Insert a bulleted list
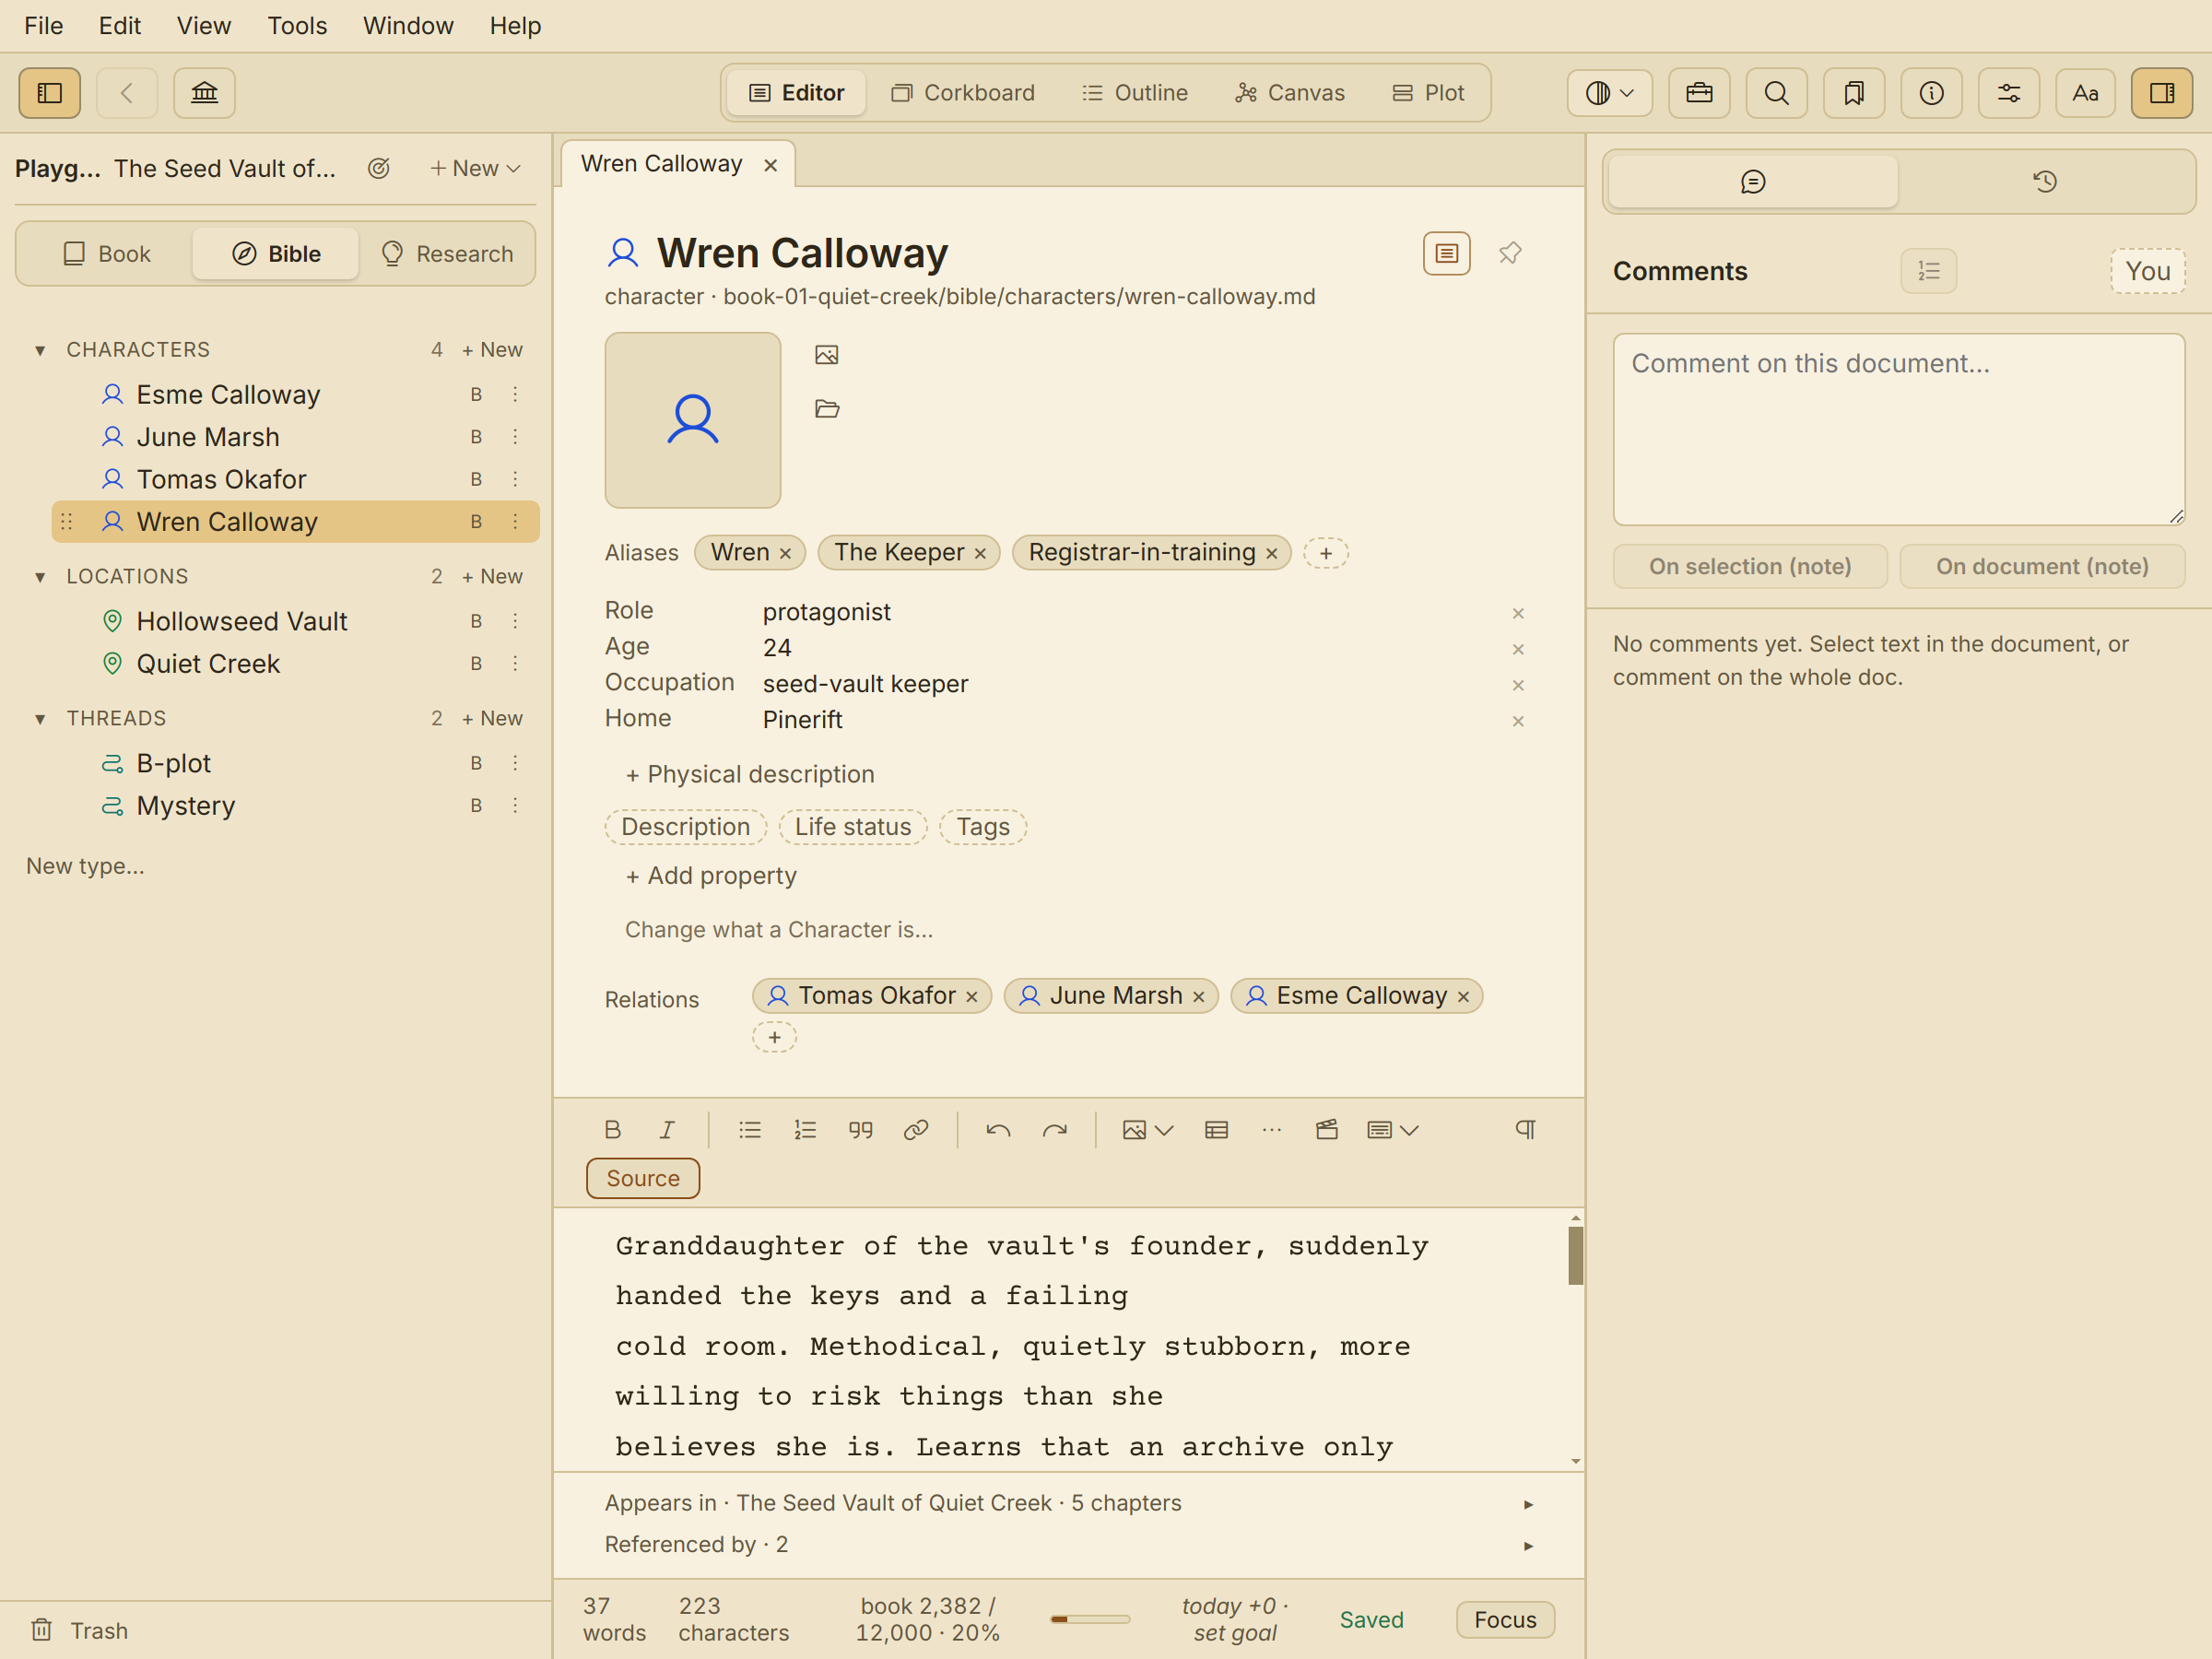2212x1659 pixels. [750, 1130]
